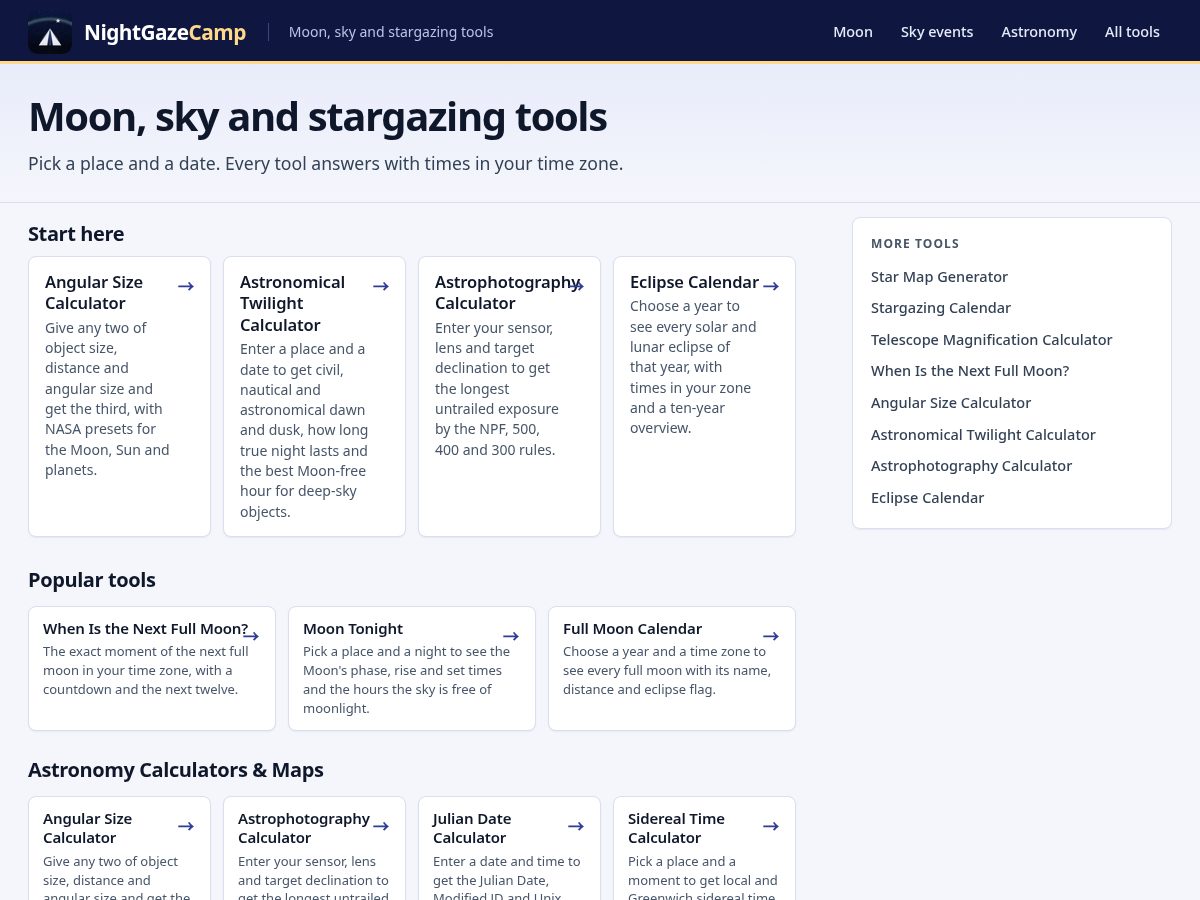The width and height of the screenshot is (1200, 900).
Task: Click the arrow on the Full Moon Calendar card
Action: coord(771,636)
